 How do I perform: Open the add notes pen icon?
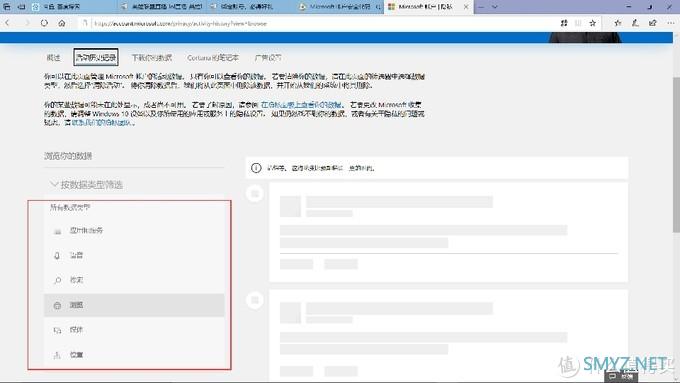click(635, 23)
